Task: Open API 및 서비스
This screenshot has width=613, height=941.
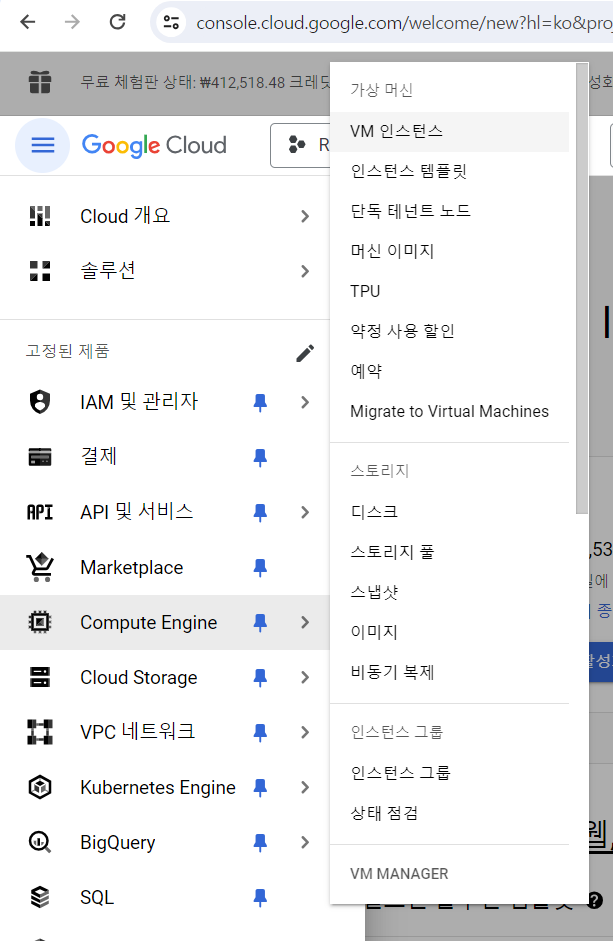Action: [137, 512]
